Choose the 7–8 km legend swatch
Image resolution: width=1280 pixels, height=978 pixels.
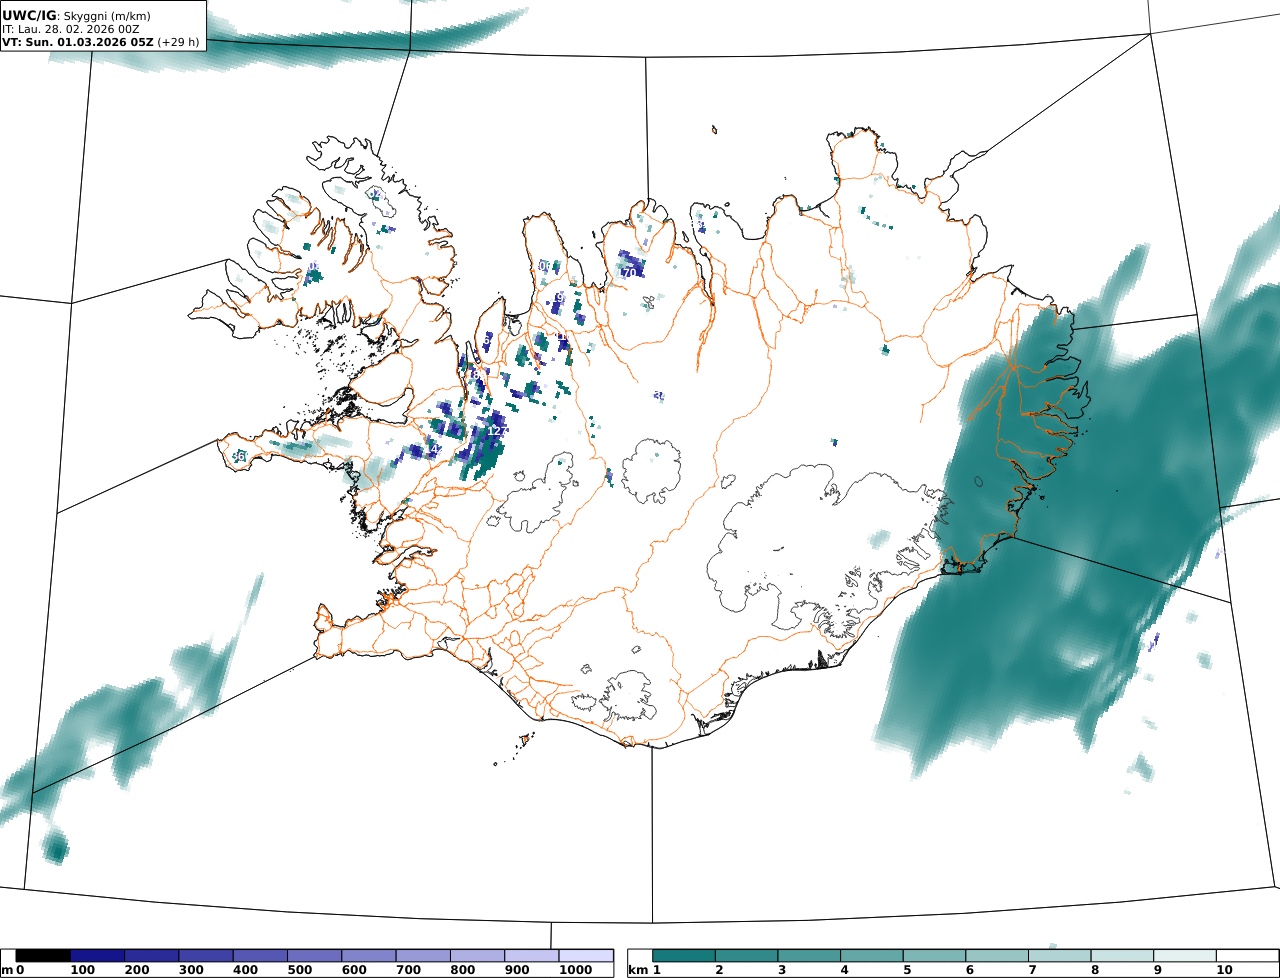[x=1059, y=956]
